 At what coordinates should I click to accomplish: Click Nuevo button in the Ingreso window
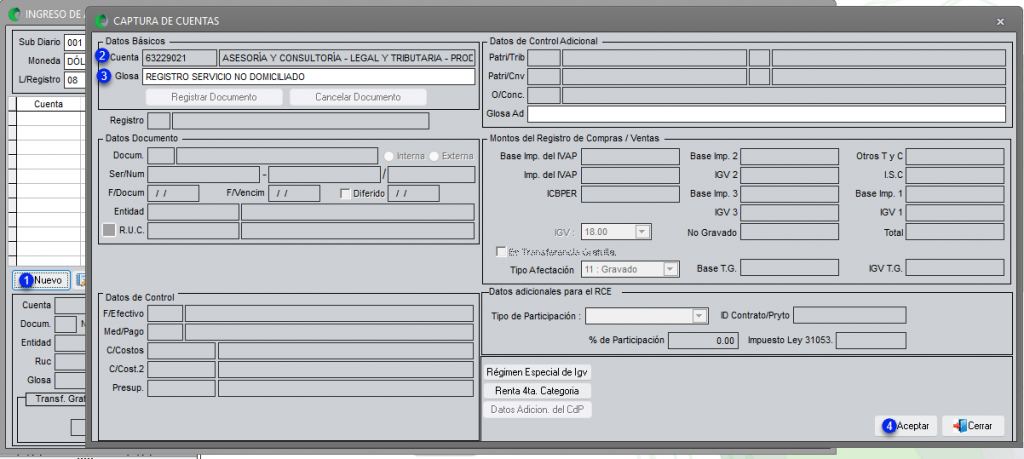click(41, 280)
